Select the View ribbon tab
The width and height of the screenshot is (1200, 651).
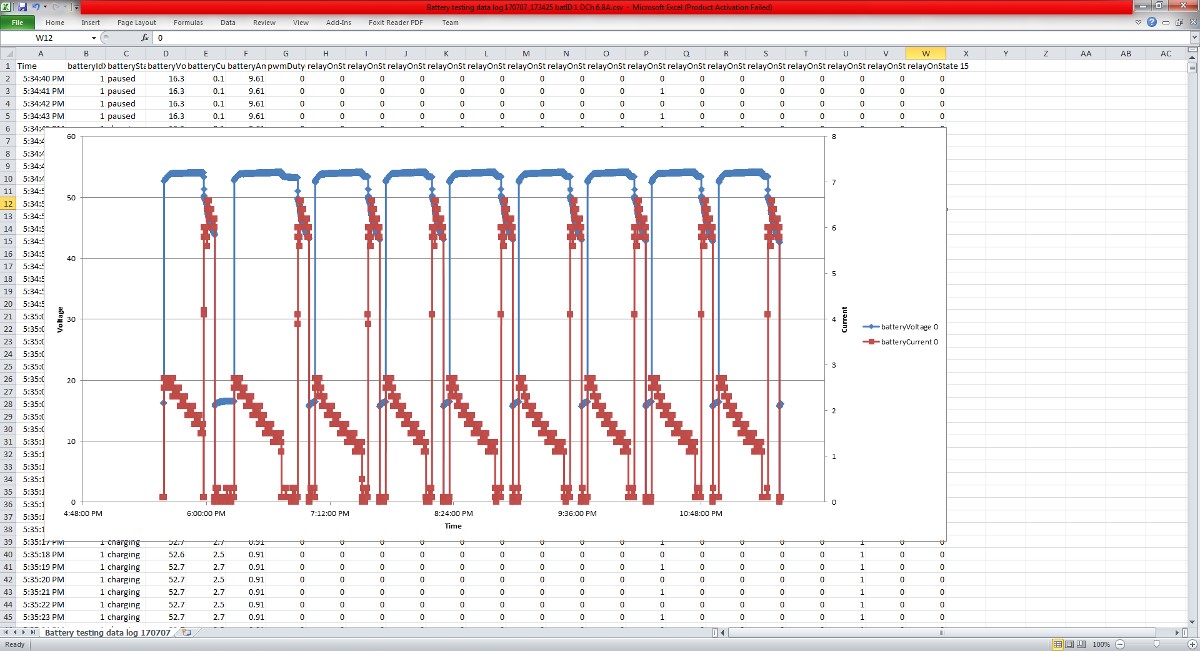[301, 22]
